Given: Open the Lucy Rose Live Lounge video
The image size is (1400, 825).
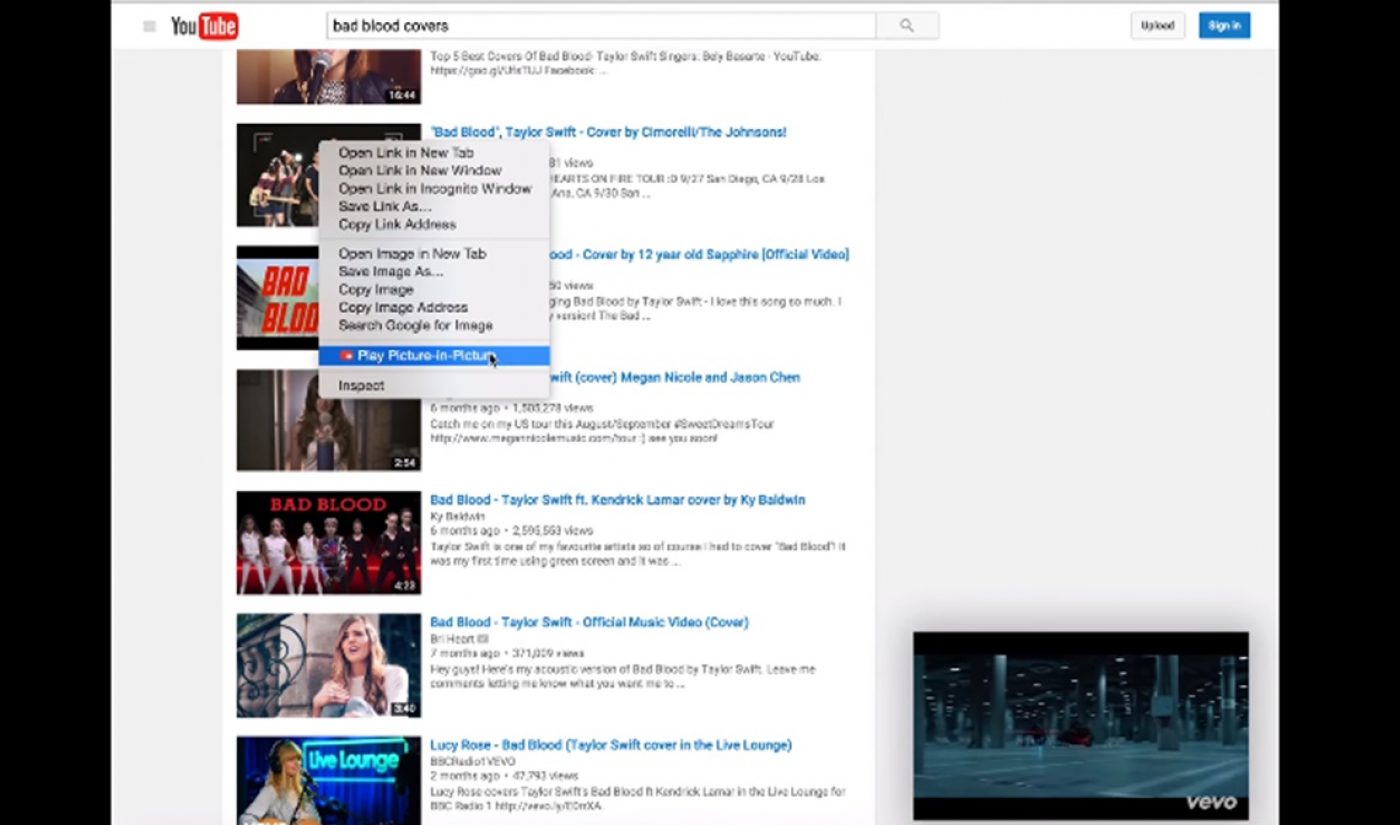Looking at the screenshot, I should coord(609,744).
